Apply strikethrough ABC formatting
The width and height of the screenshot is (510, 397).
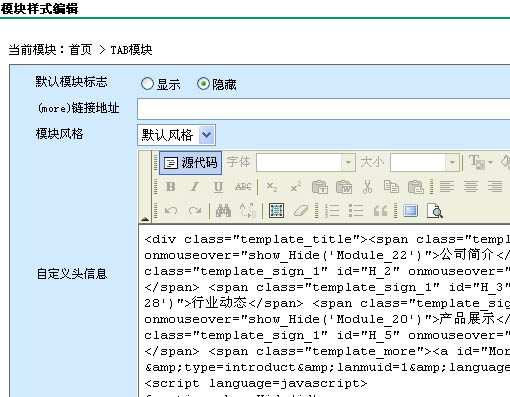pos(243,187)
